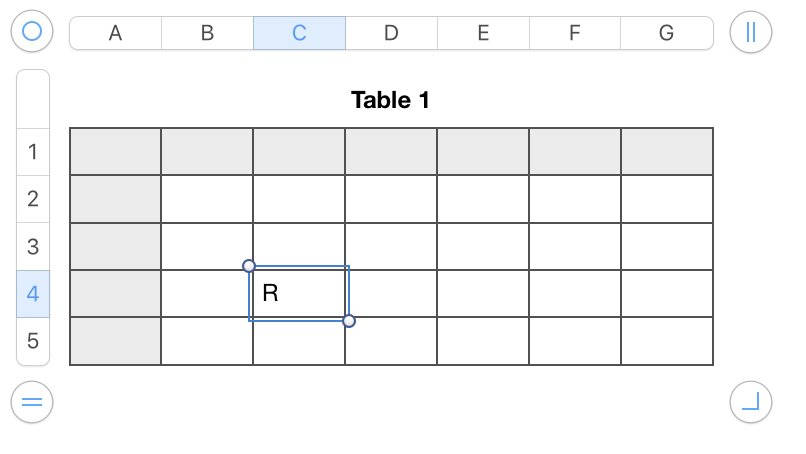Image resolution: width=806 pixels, height=454 pixels.
Task: Click the add columns handle icon
Action: coord(751,32)
